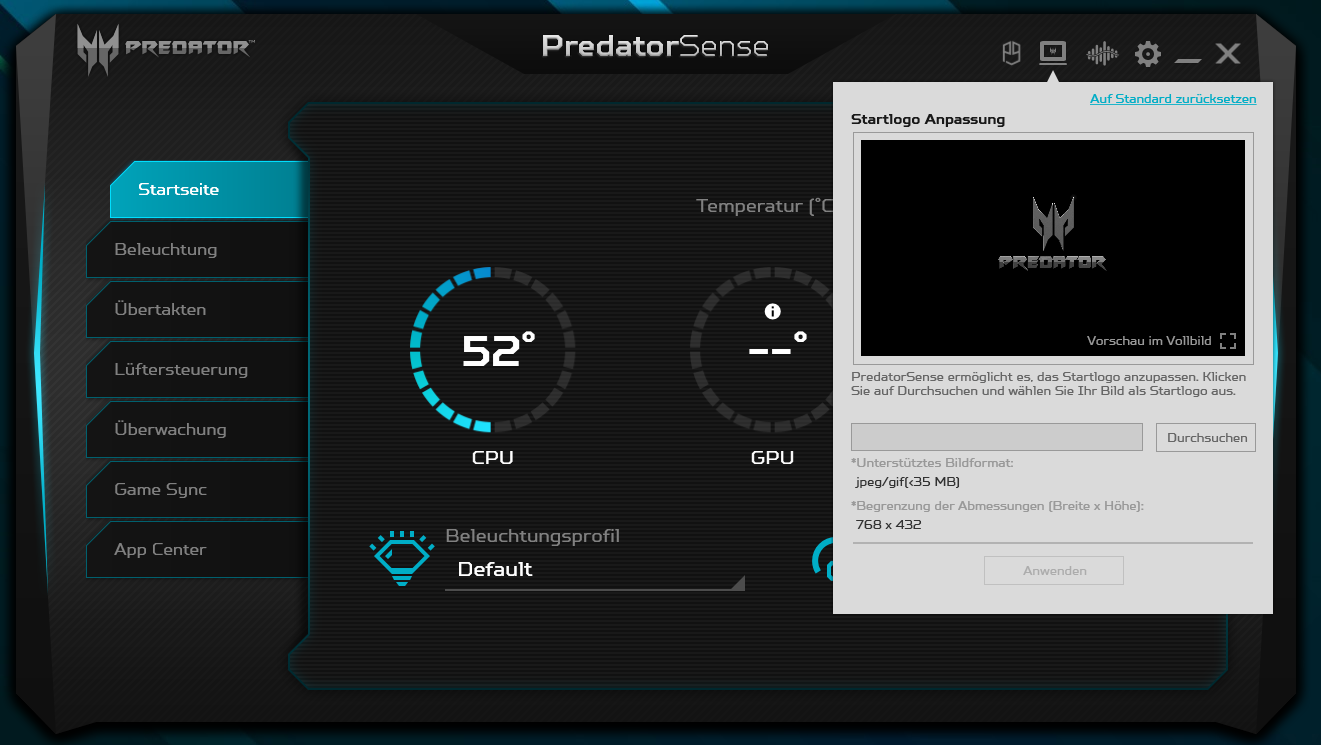
Task: Click the Anwenden button
Action: coord(1054,571)
